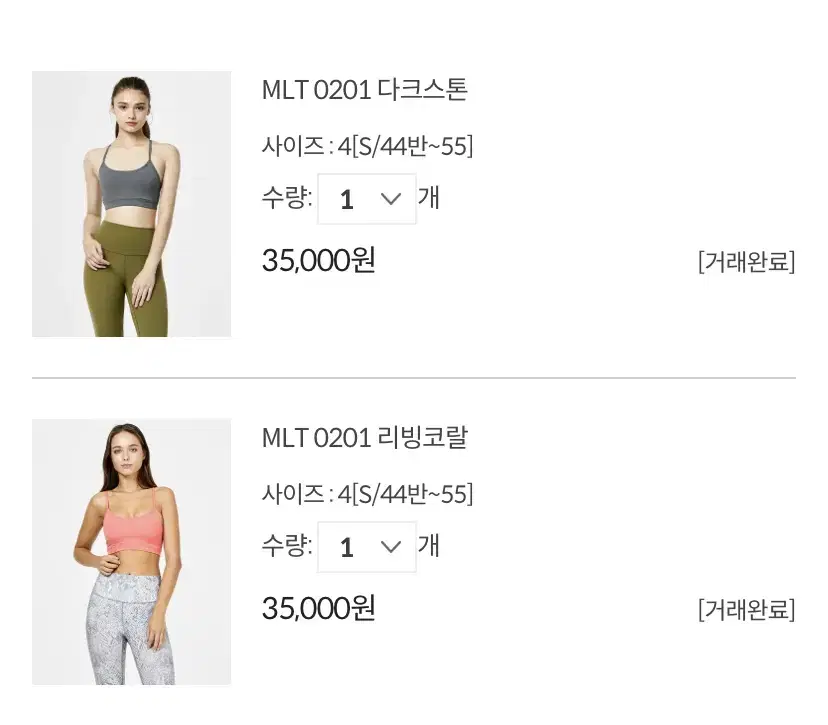The image size is (828, 725).
Task: Click the 사이즈 4[S/44반~55] text under 리빙코랄
Action: (368, 494)
